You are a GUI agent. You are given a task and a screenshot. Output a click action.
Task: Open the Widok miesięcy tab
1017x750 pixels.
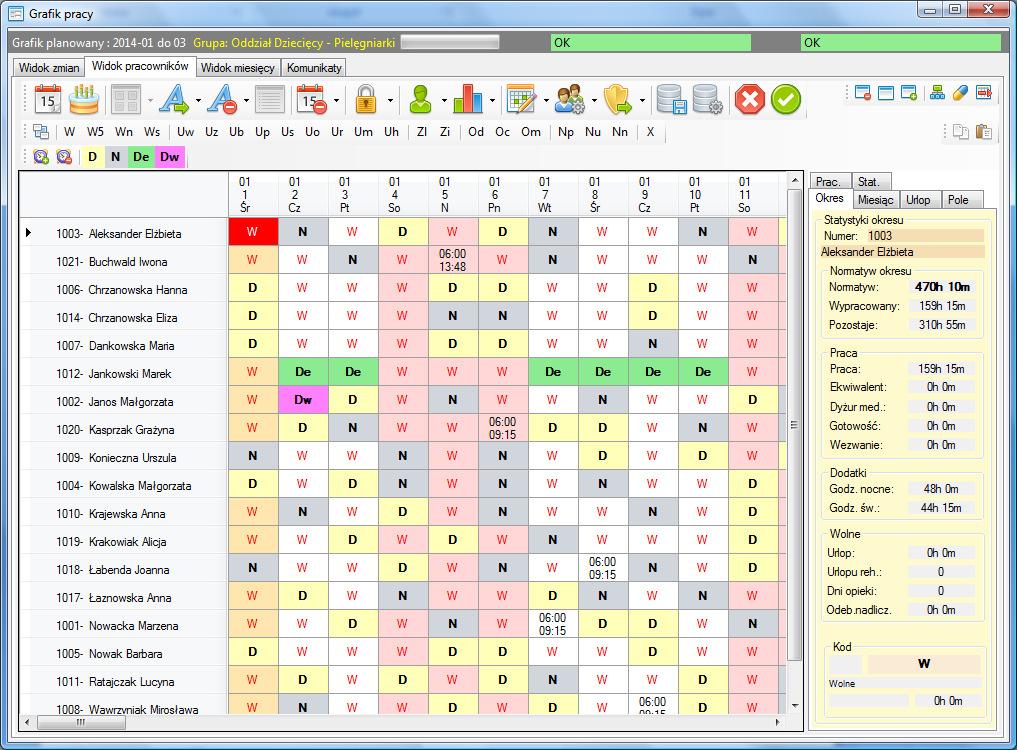pyautogui.click(x=237, y=67)
